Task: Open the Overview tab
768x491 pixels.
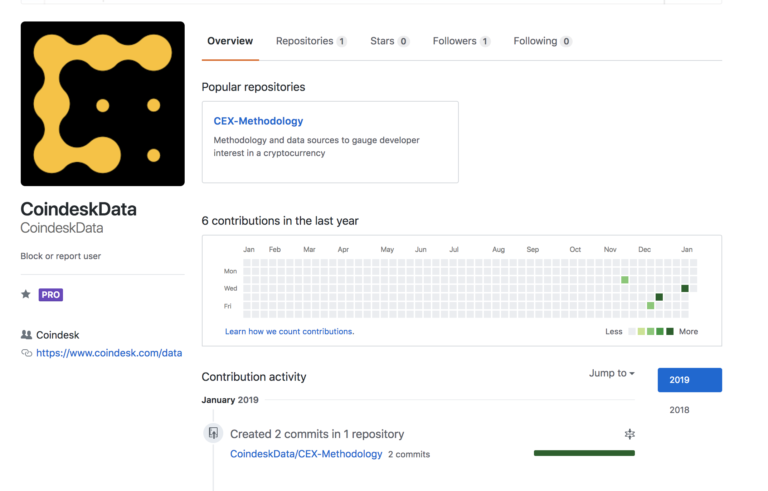Action: (230, 41)
